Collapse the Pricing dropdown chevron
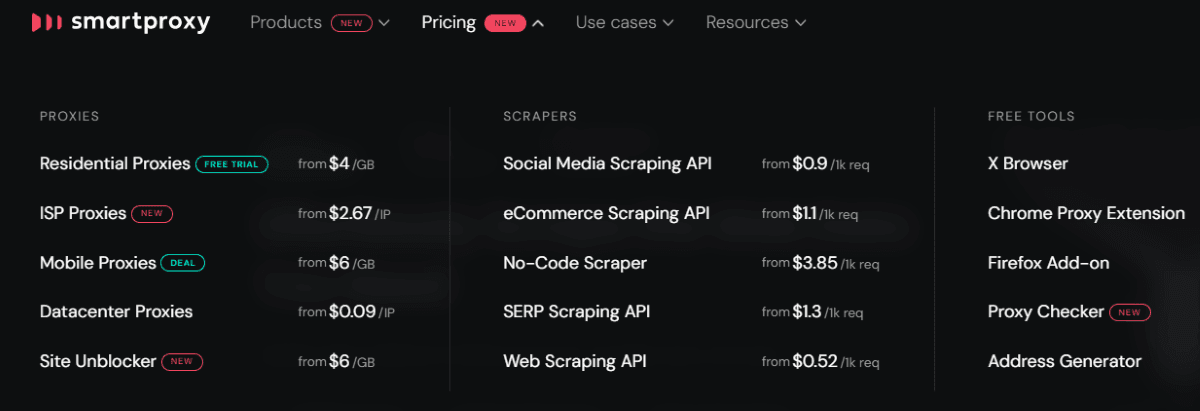This screenshot has width=1200, height=411. [539, 23]
